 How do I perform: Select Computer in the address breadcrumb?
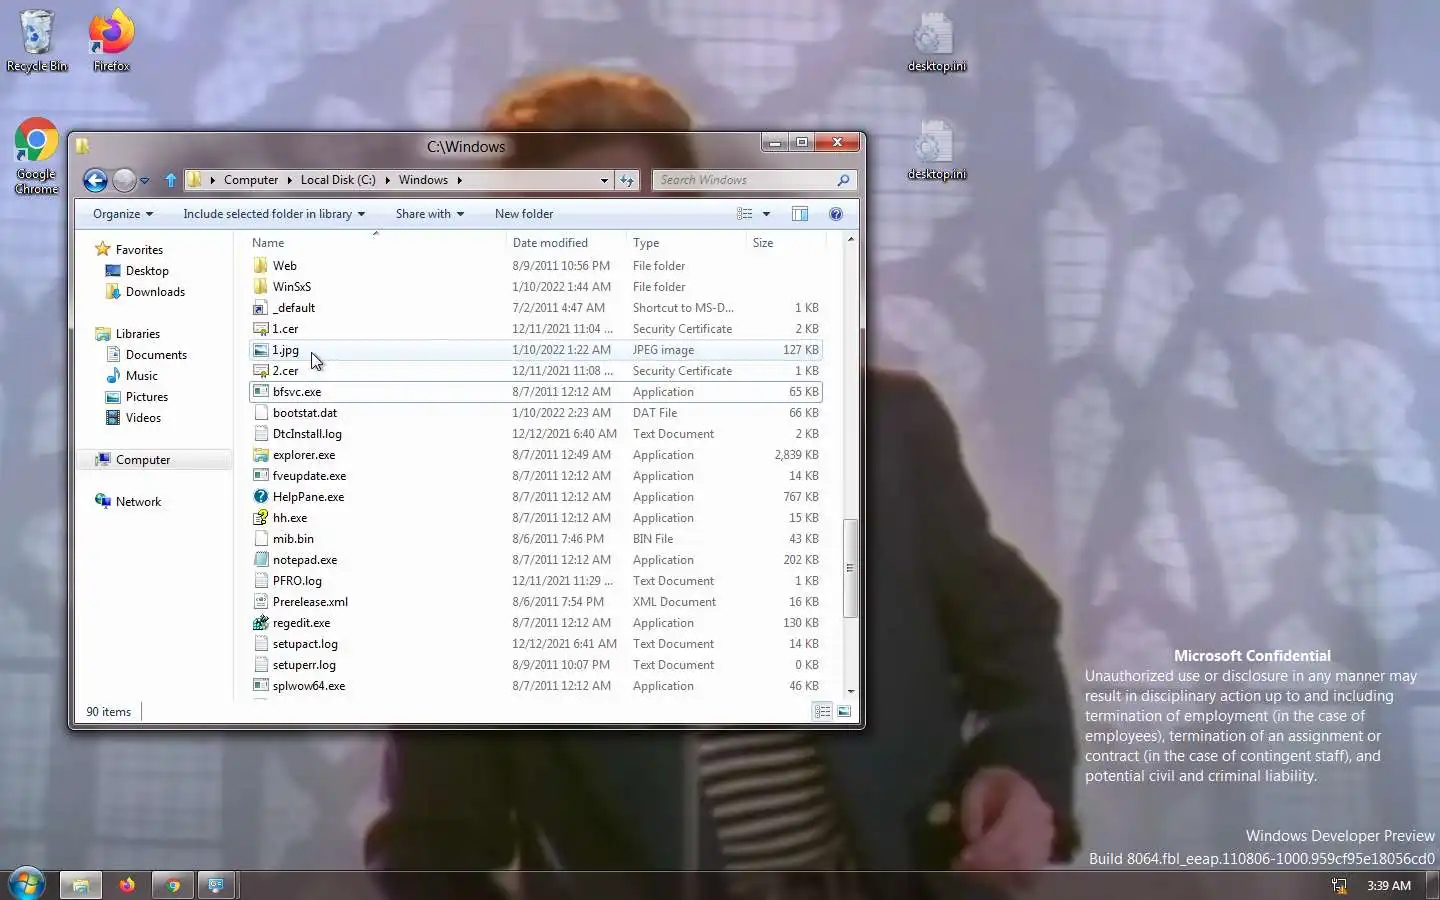251,180
